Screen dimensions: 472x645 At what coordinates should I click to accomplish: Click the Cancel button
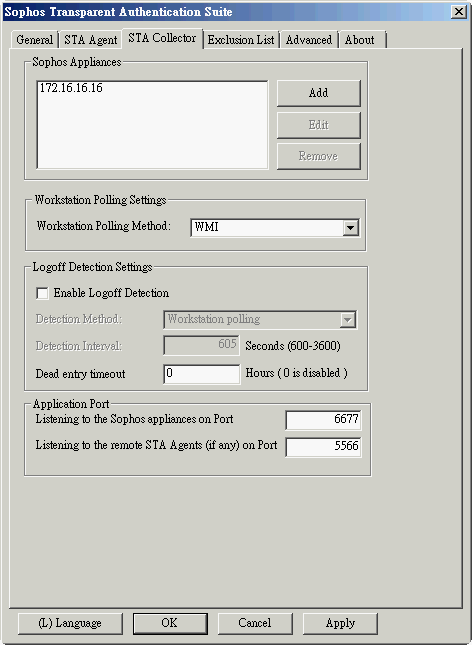click(x=255, y=624)
